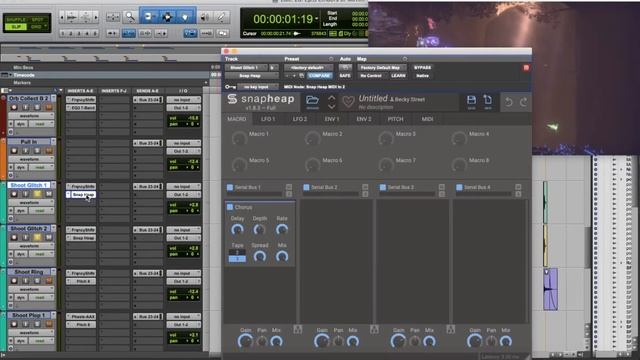This screenshot has width=640, height=360.
Task: Open the factory default preset dropdown
Action: [x=309, y=68]
